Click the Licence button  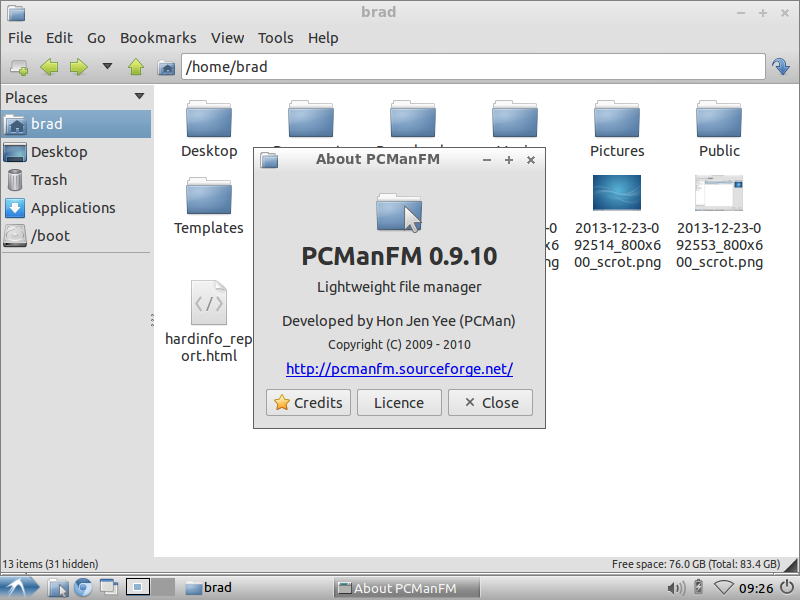pos(399,403)
